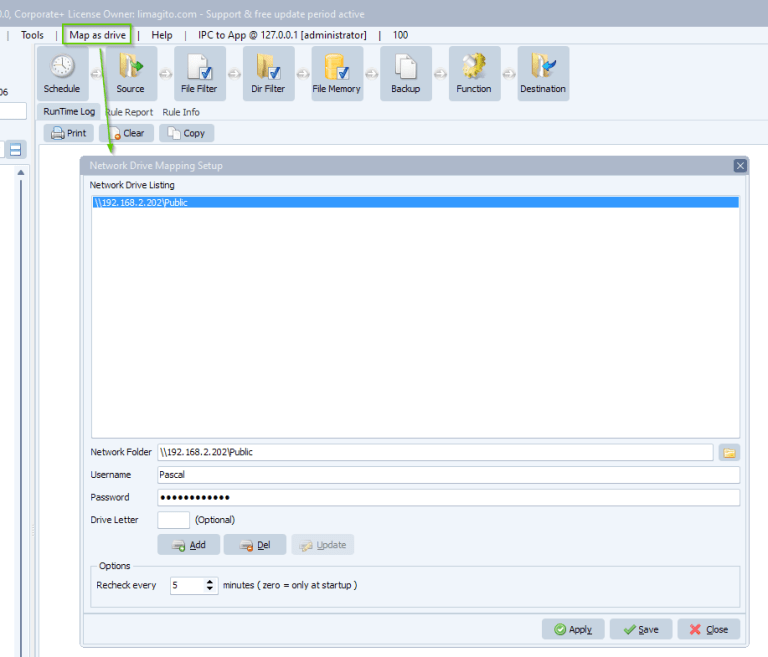The width and height of the screenshot is (768, 657).
Task: Click IPC to App menu item
Action: click(x=282, y=35)
